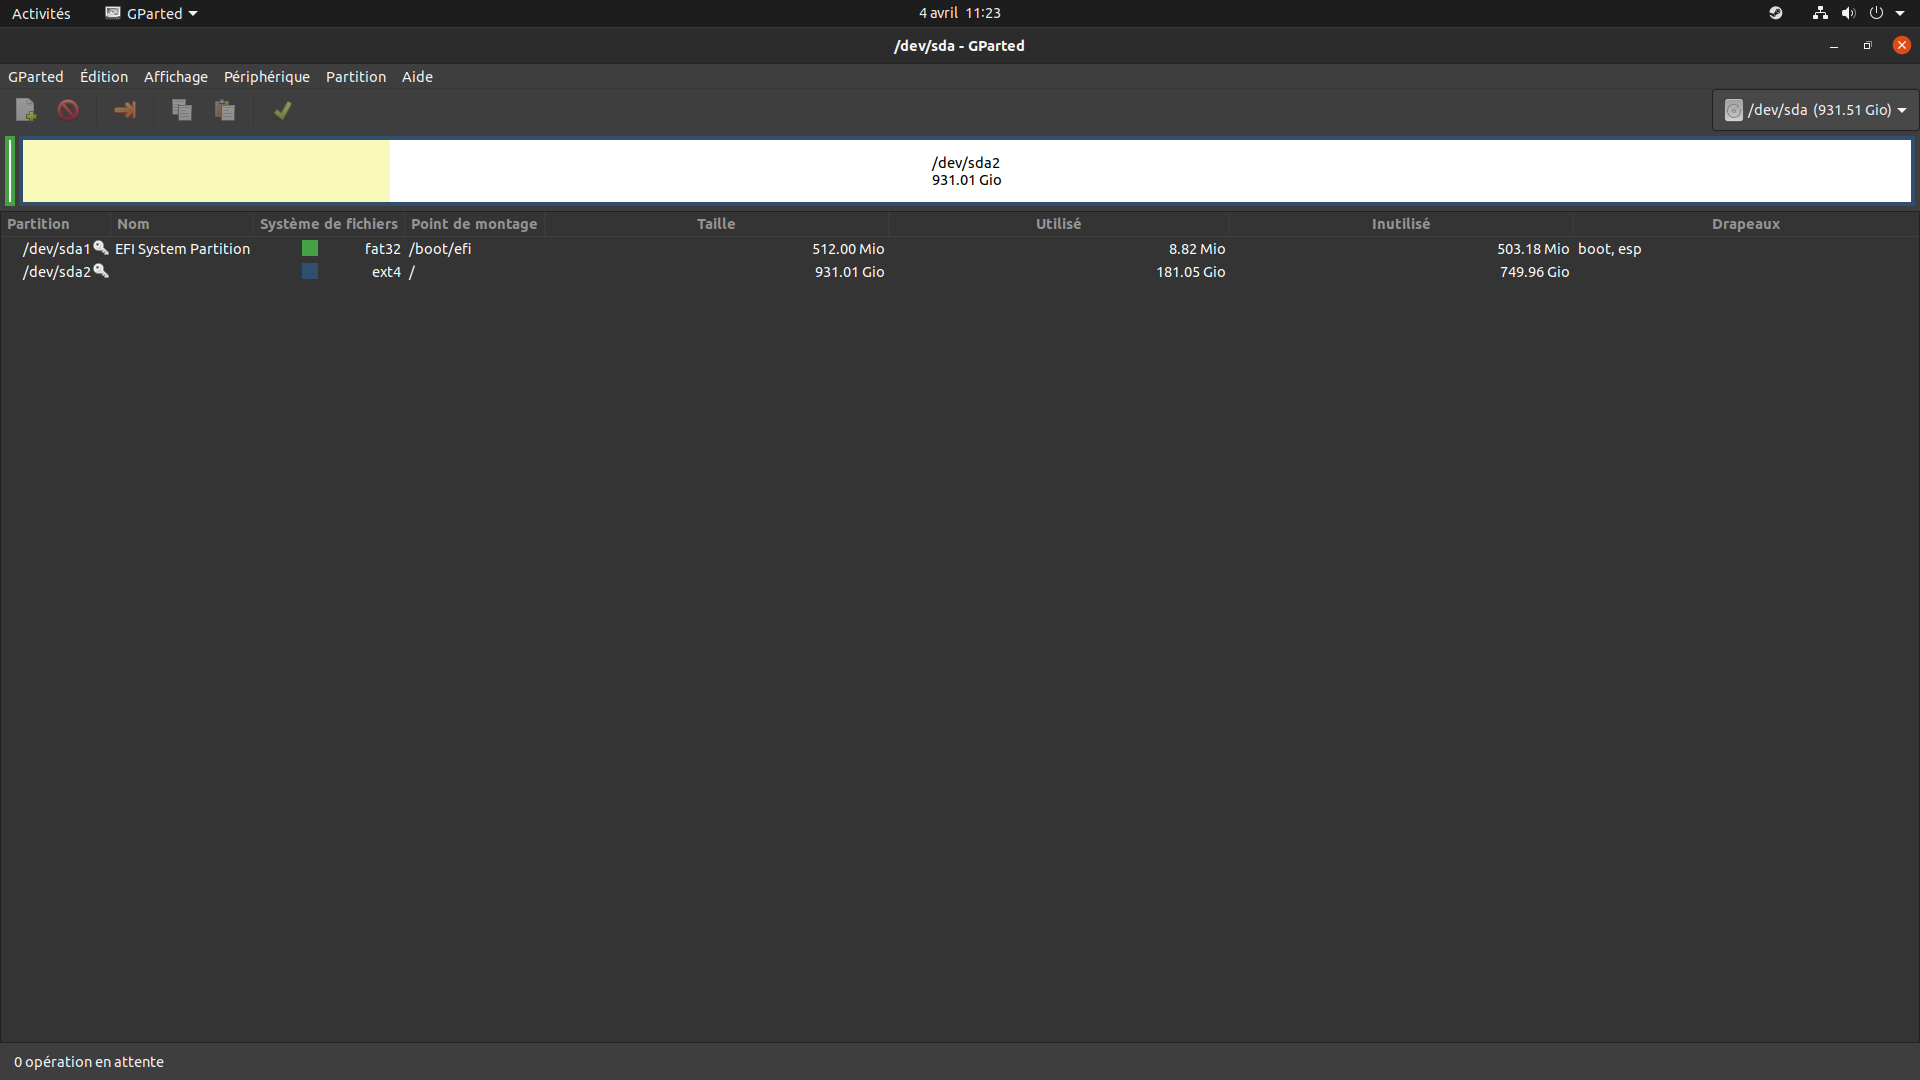Screen dimensions: 1920x1080
Task: Open the Affichage menu
Action: [176, 77]
